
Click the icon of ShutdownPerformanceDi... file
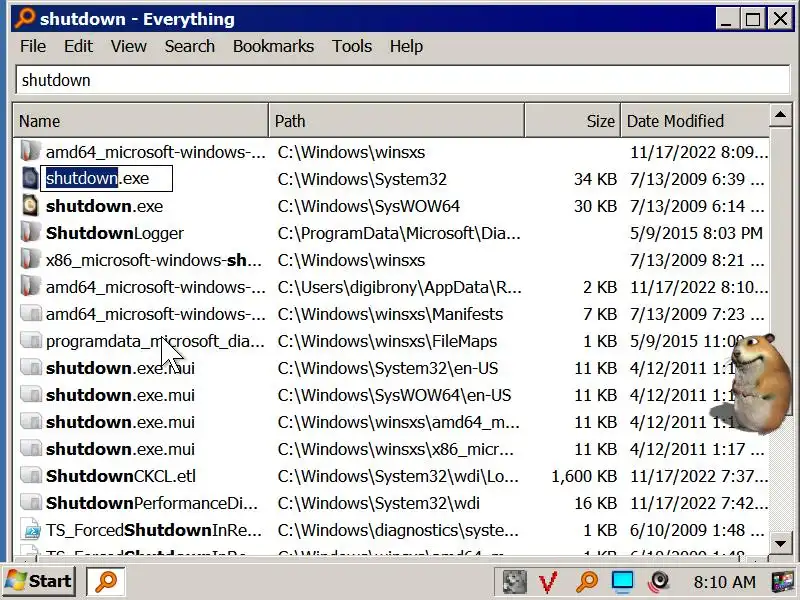(31, 503)
